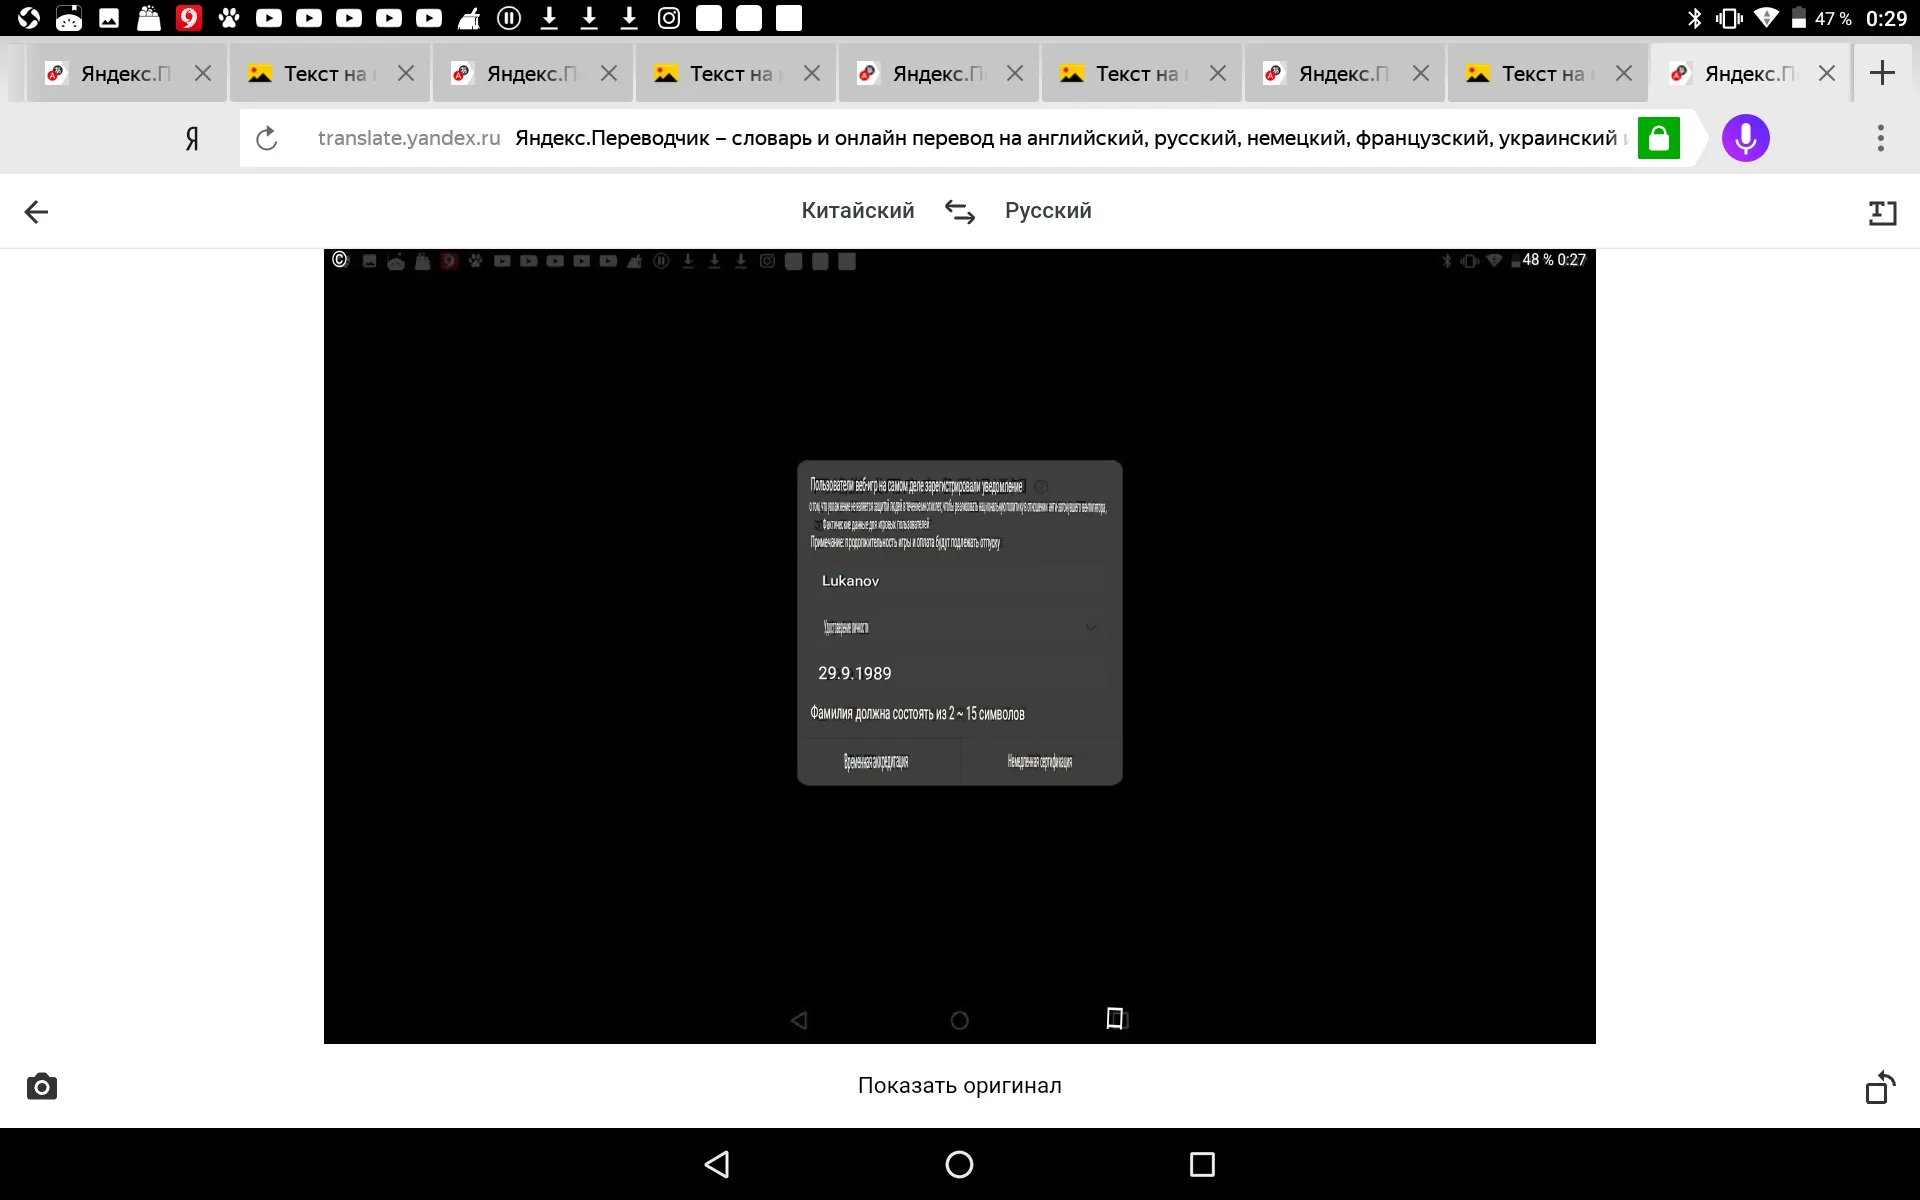Click the Показать оригинал button
Image resolution: width=1920 pixels, height=1200 pixels.
[960, 1086]
